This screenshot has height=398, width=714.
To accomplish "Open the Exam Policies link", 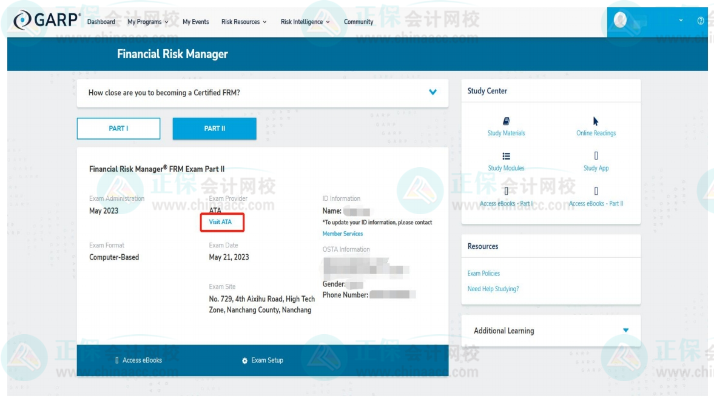I will (x=484, y=273).
